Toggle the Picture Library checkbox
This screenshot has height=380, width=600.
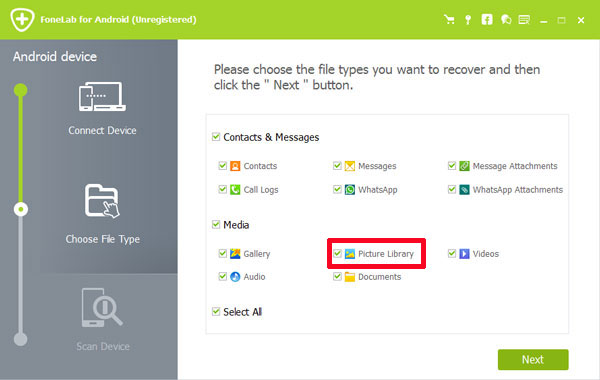click(337, 253)
